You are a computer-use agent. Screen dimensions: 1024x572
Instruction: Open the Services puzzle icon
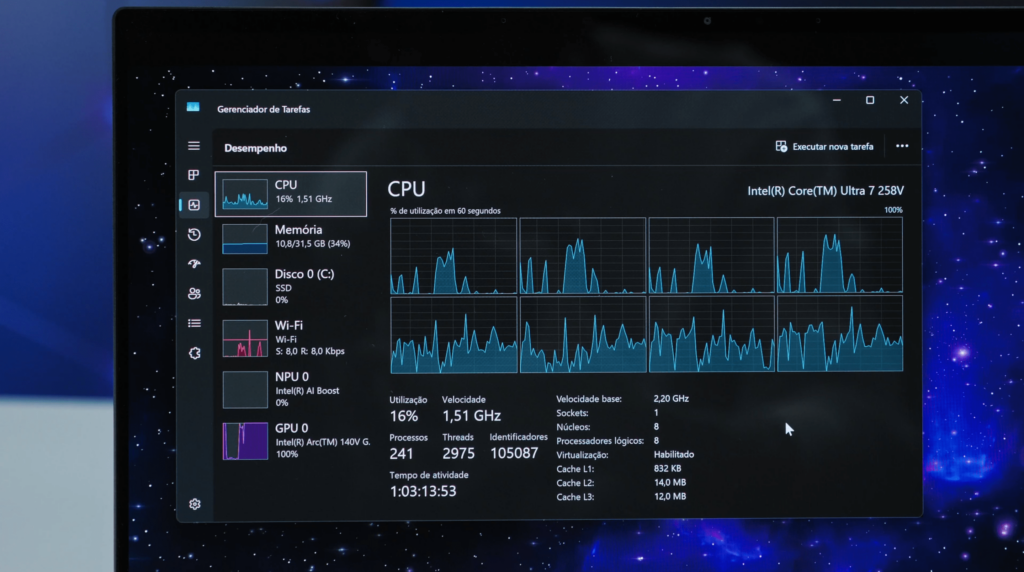195,353
